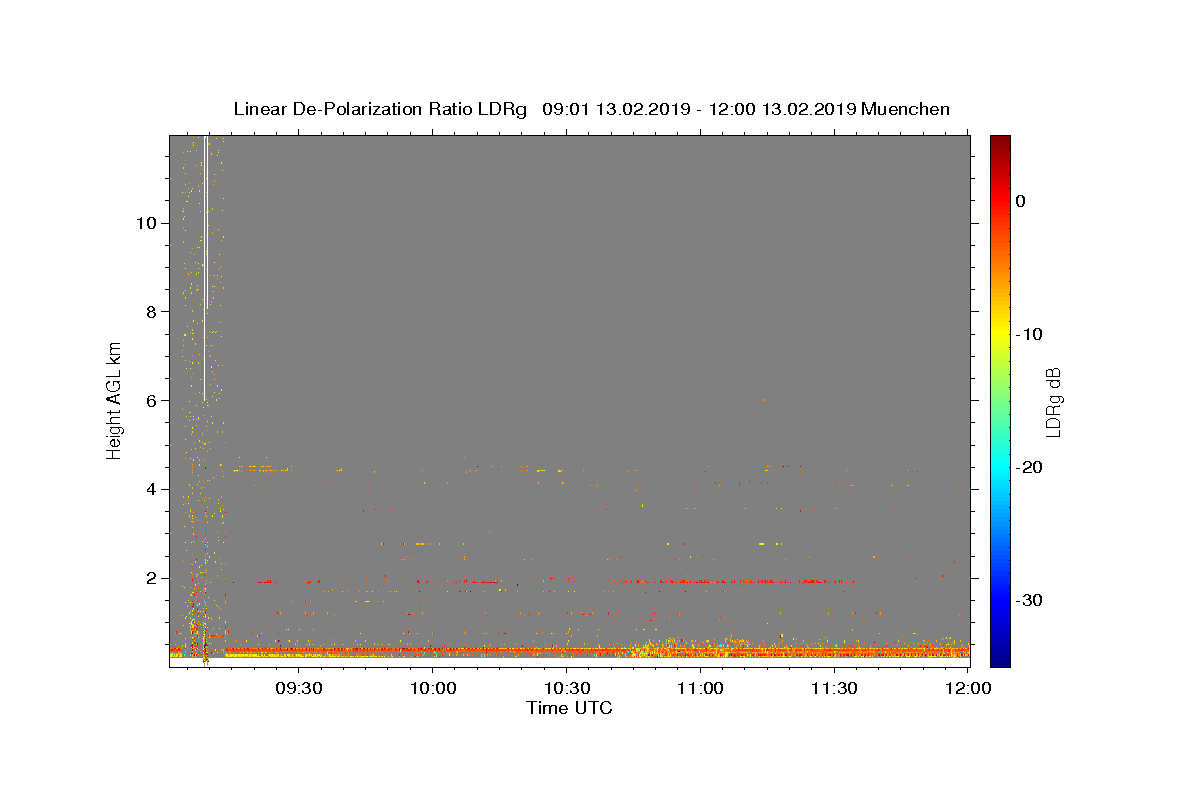Image resolution: width=1200 pixels, height=800 pixels.
Task: Click the height tick label 8
Action: 150,311
